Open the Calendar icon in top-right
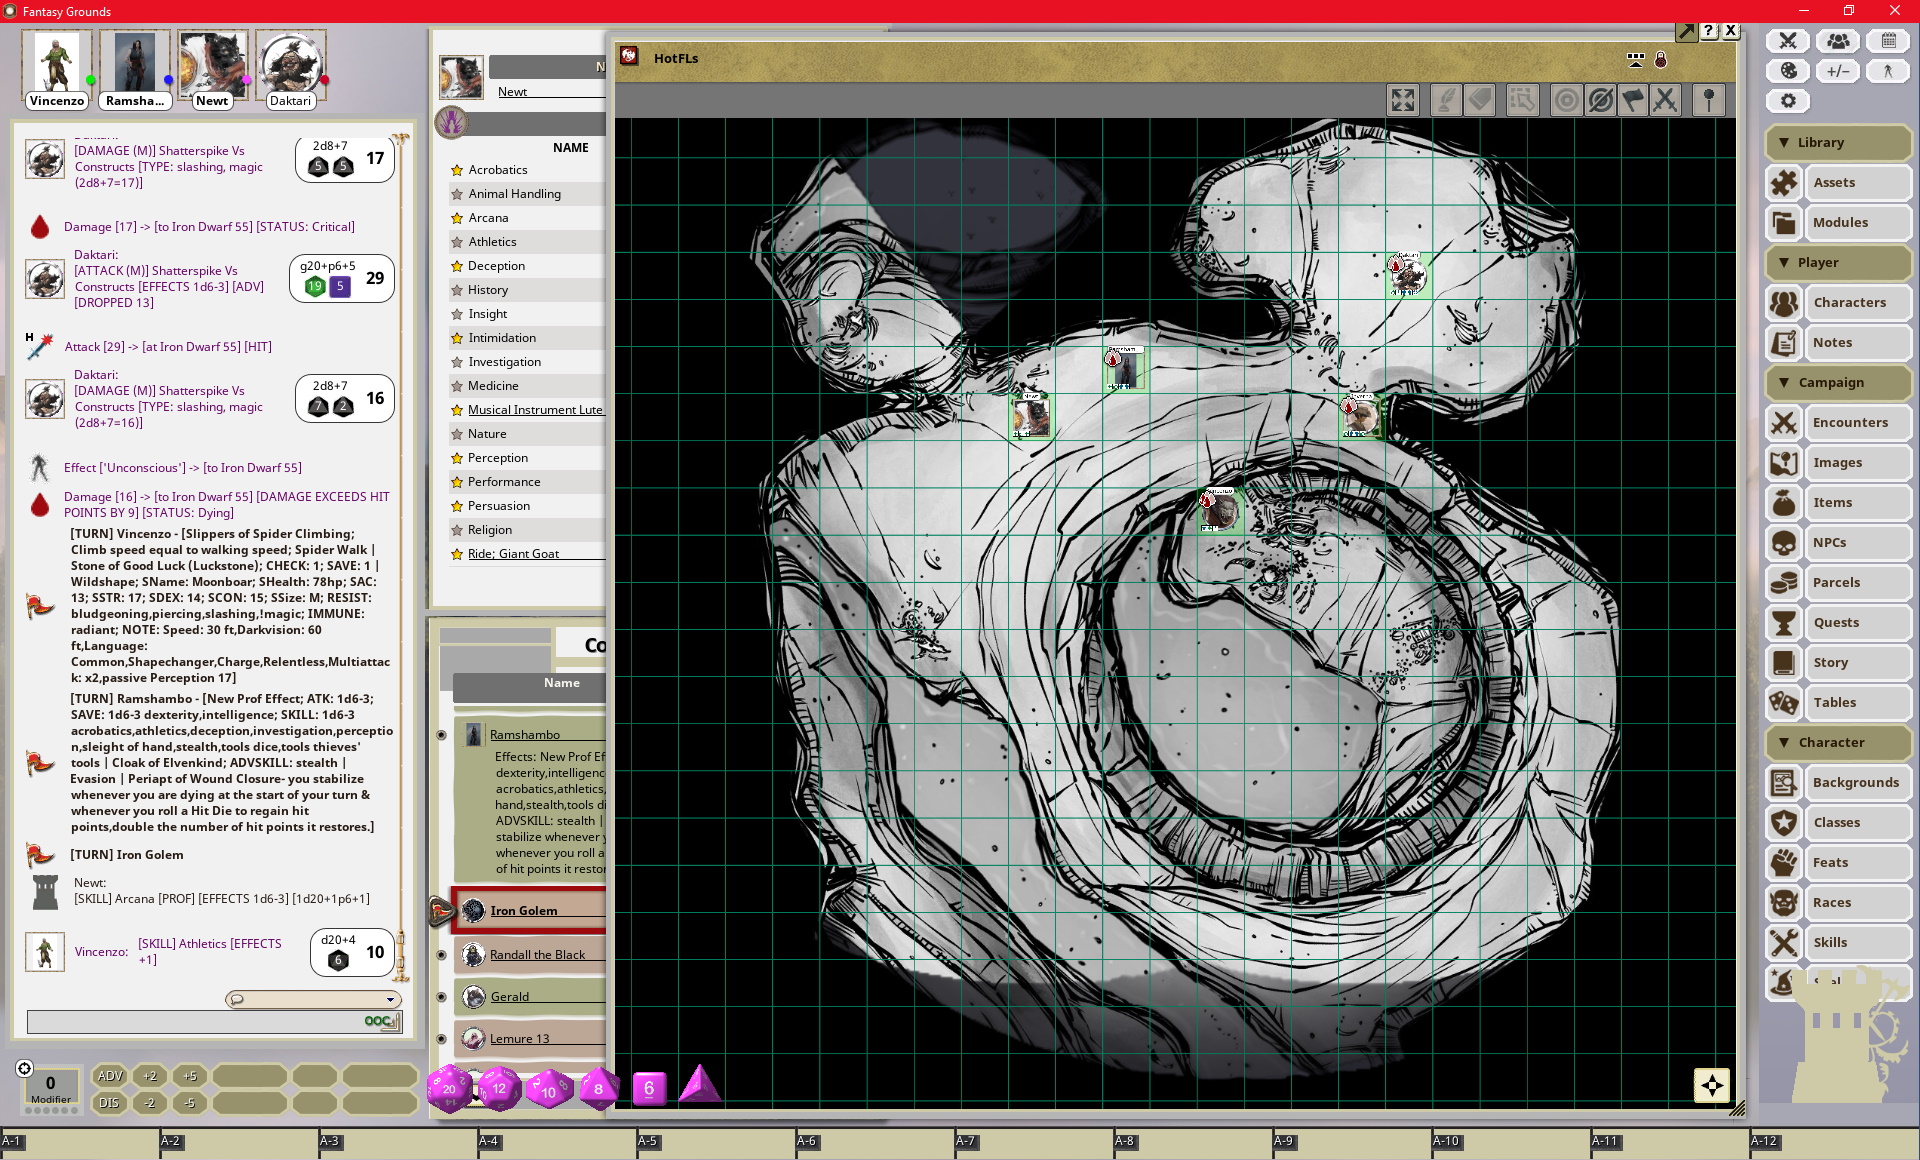This screenshot has height=1160, width=1920. click(x=1888, y=41)
